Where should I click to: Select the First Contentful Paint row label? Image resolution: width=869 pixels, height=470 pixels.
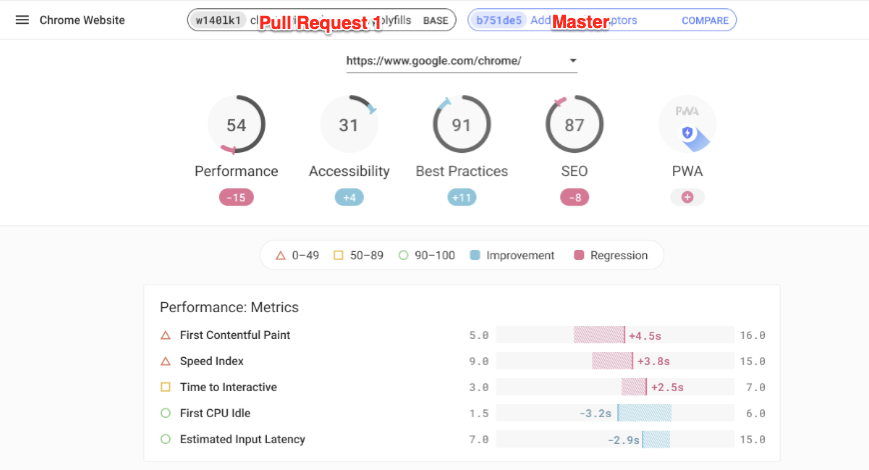click(x=235, y=335)
